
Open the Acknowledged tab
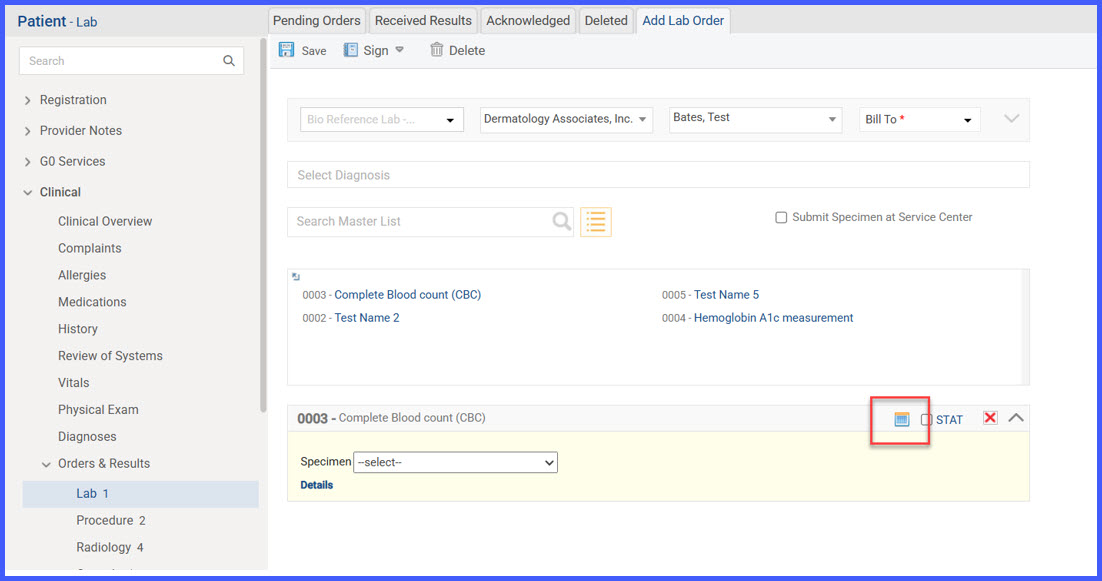528,20
